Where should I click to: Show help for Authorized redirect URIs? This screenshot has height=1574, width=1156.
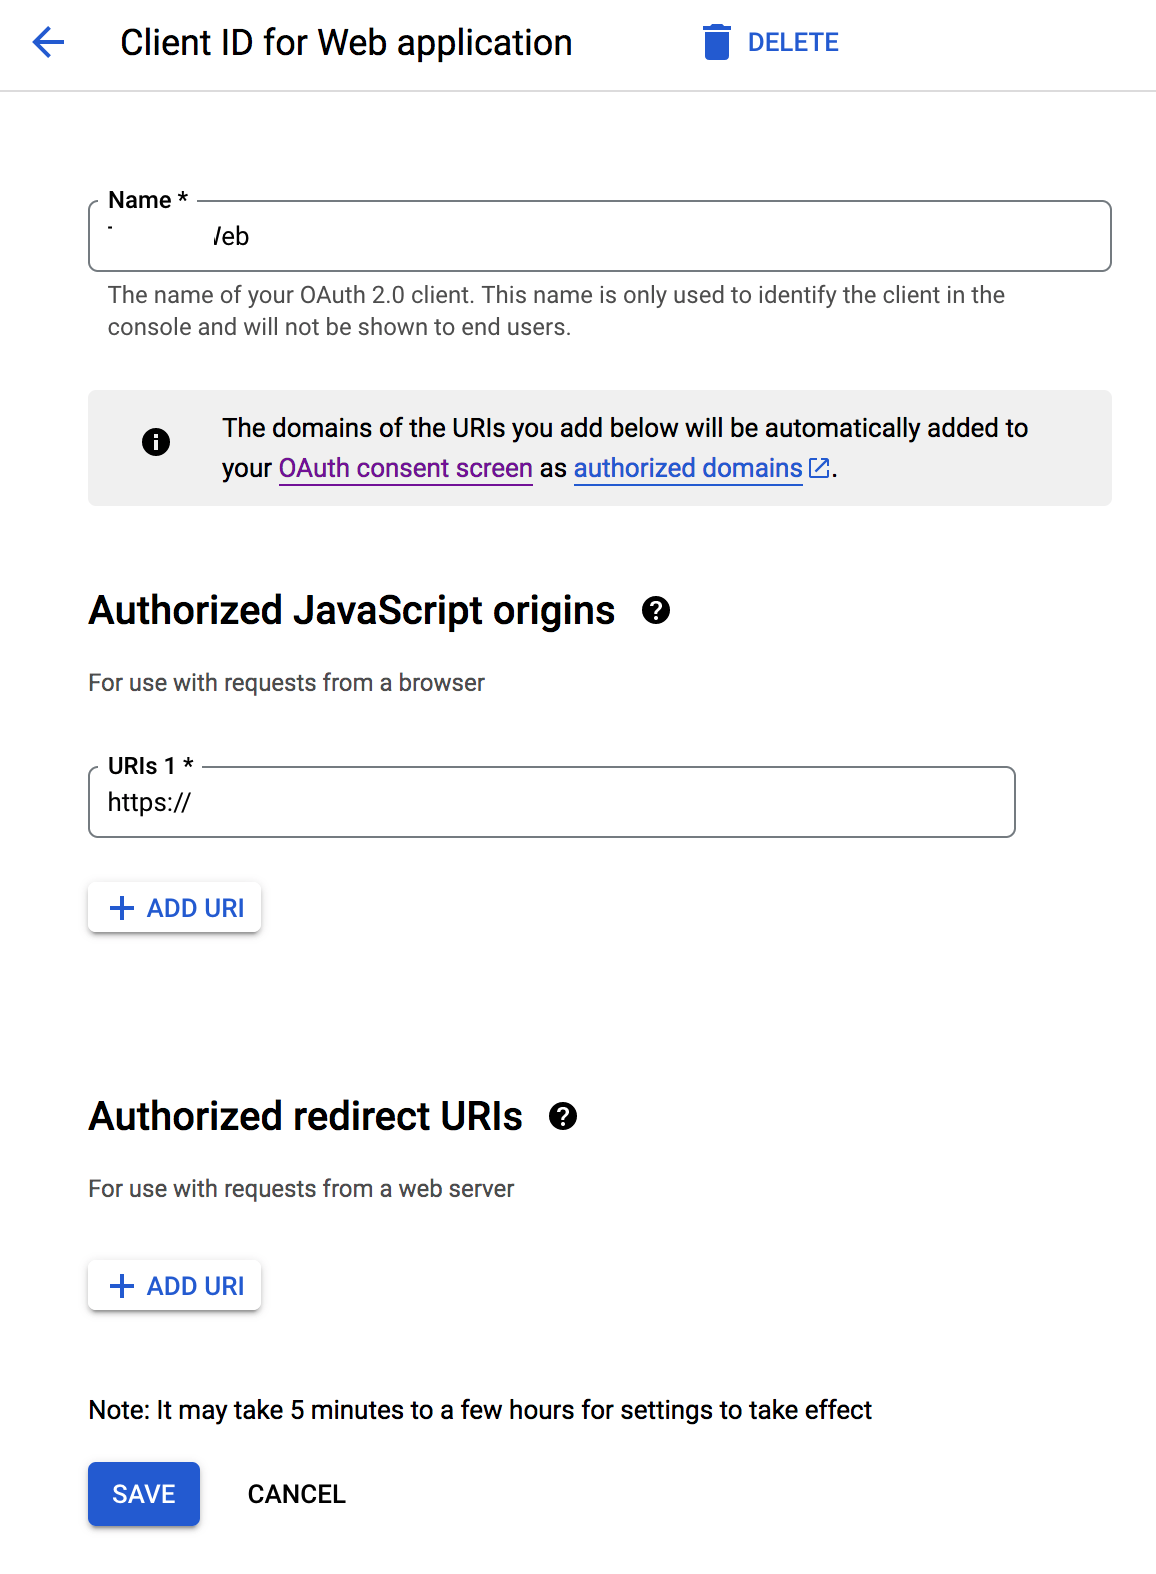pos(563,1116)
